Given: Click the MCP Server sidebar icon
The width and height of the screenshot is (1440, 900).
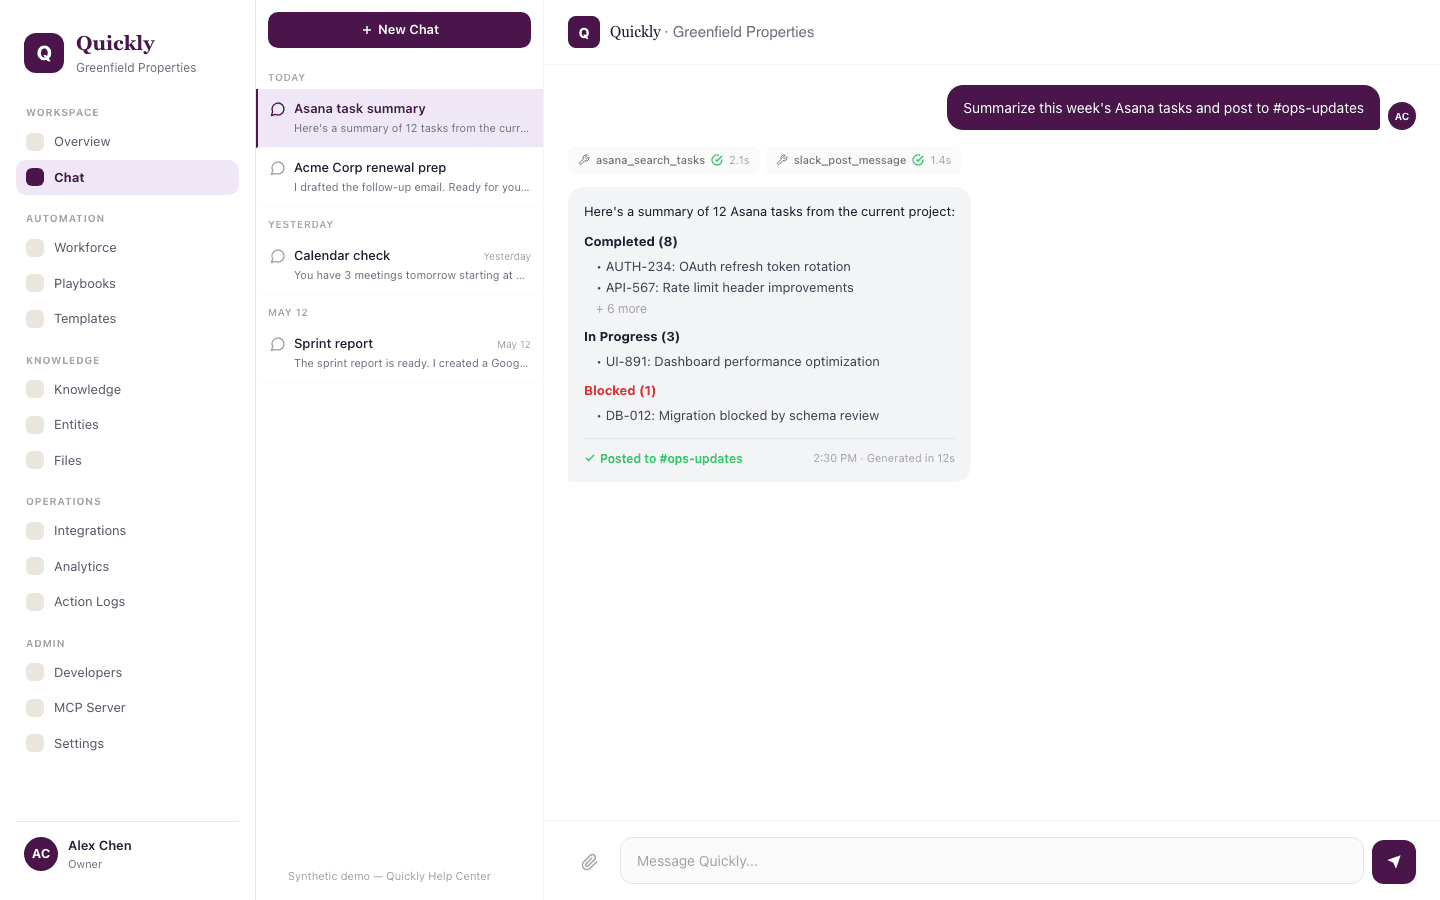Looking at the screenshot, I should (35, 708).
